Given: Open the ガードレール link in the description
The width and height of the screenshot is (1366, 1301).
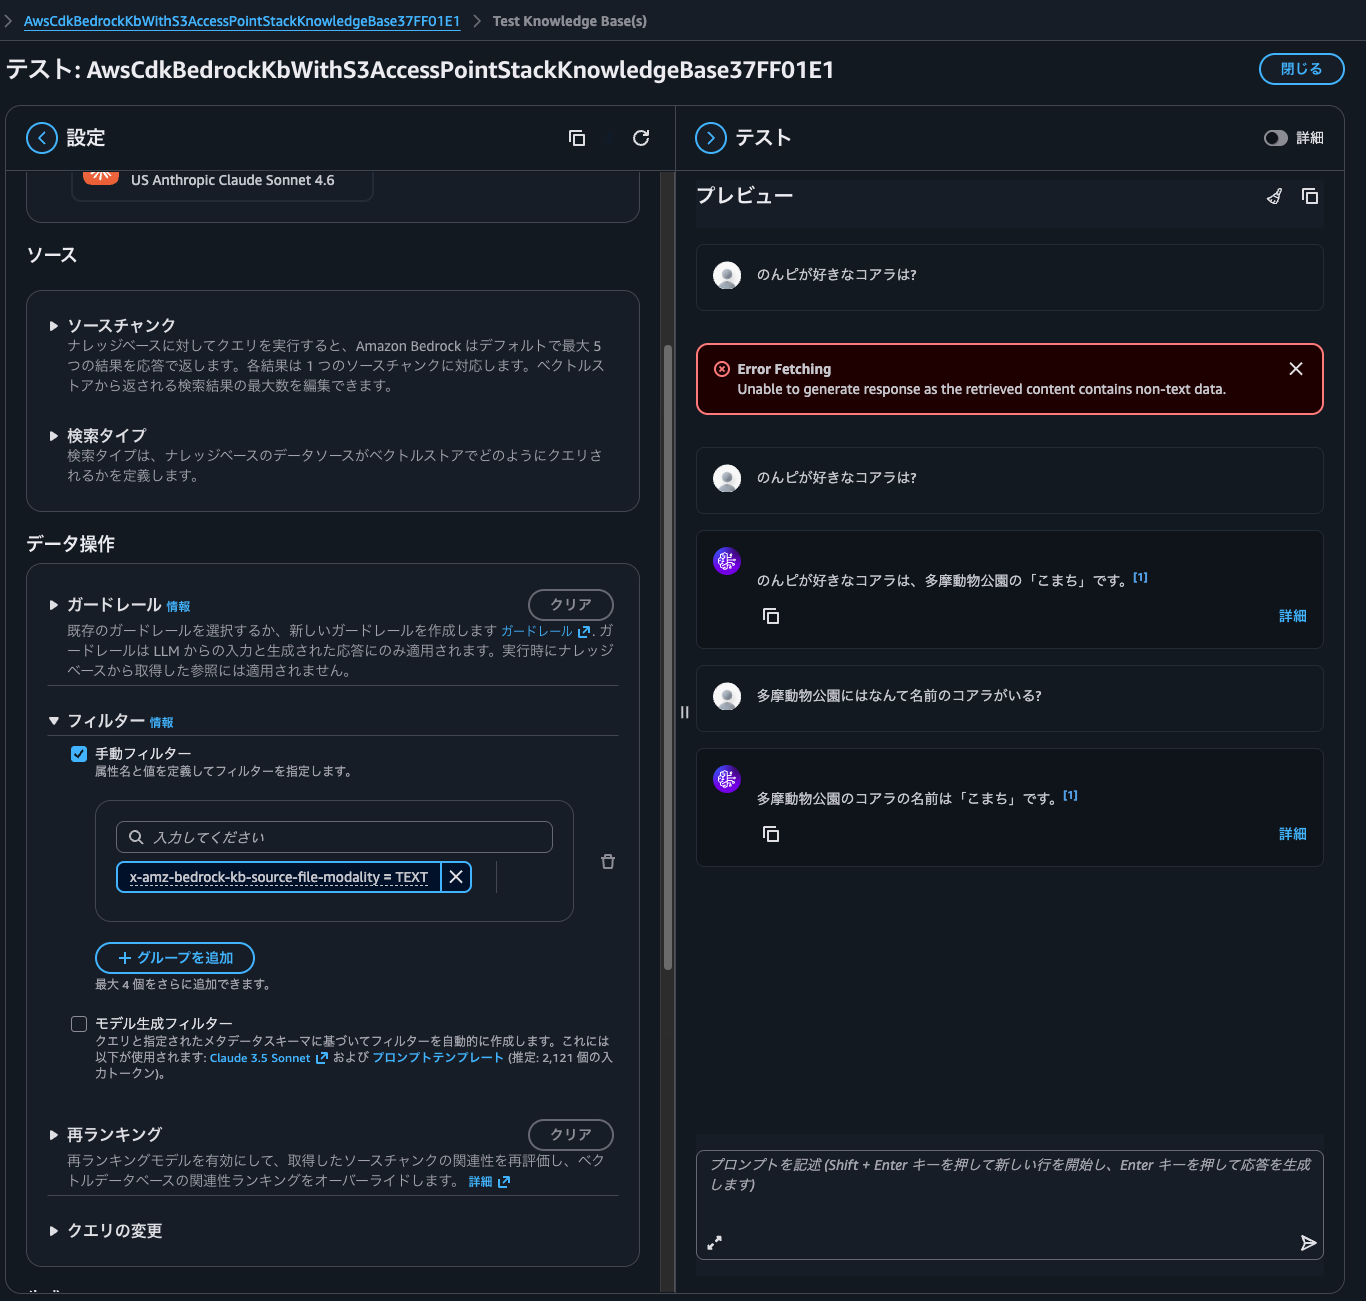Looking at the screenshot, I should (537, 631).
